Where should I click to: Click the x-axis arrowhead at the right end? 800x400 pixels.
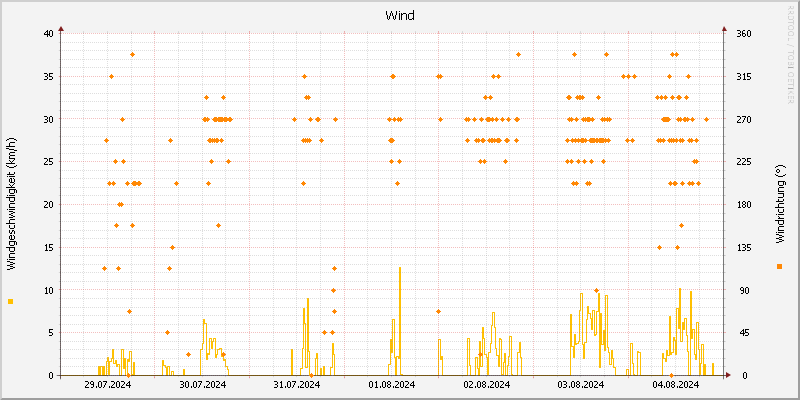[x=729, y=375]
